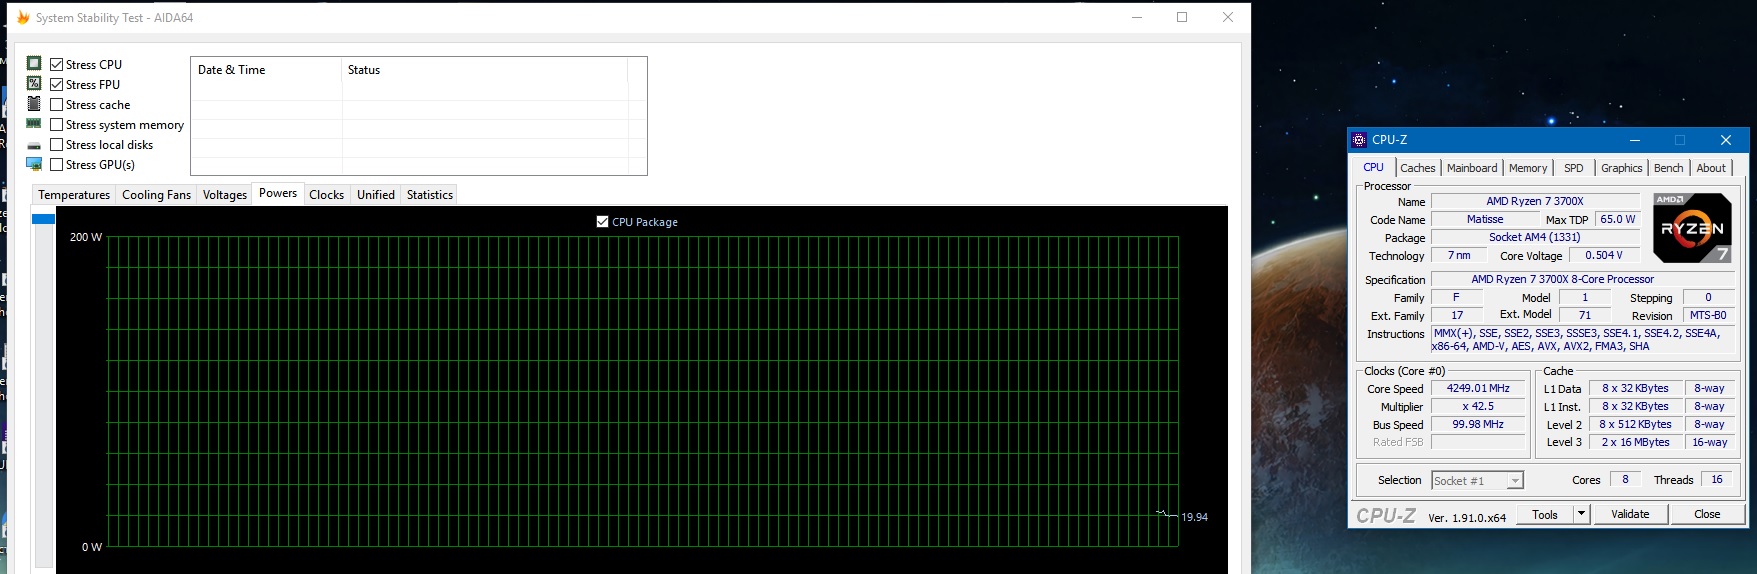Click the Level 3 cache 2 x 16 MBytes value
The width and height of the screenshot is (1757, 574).
click(x=1635, y=442)
